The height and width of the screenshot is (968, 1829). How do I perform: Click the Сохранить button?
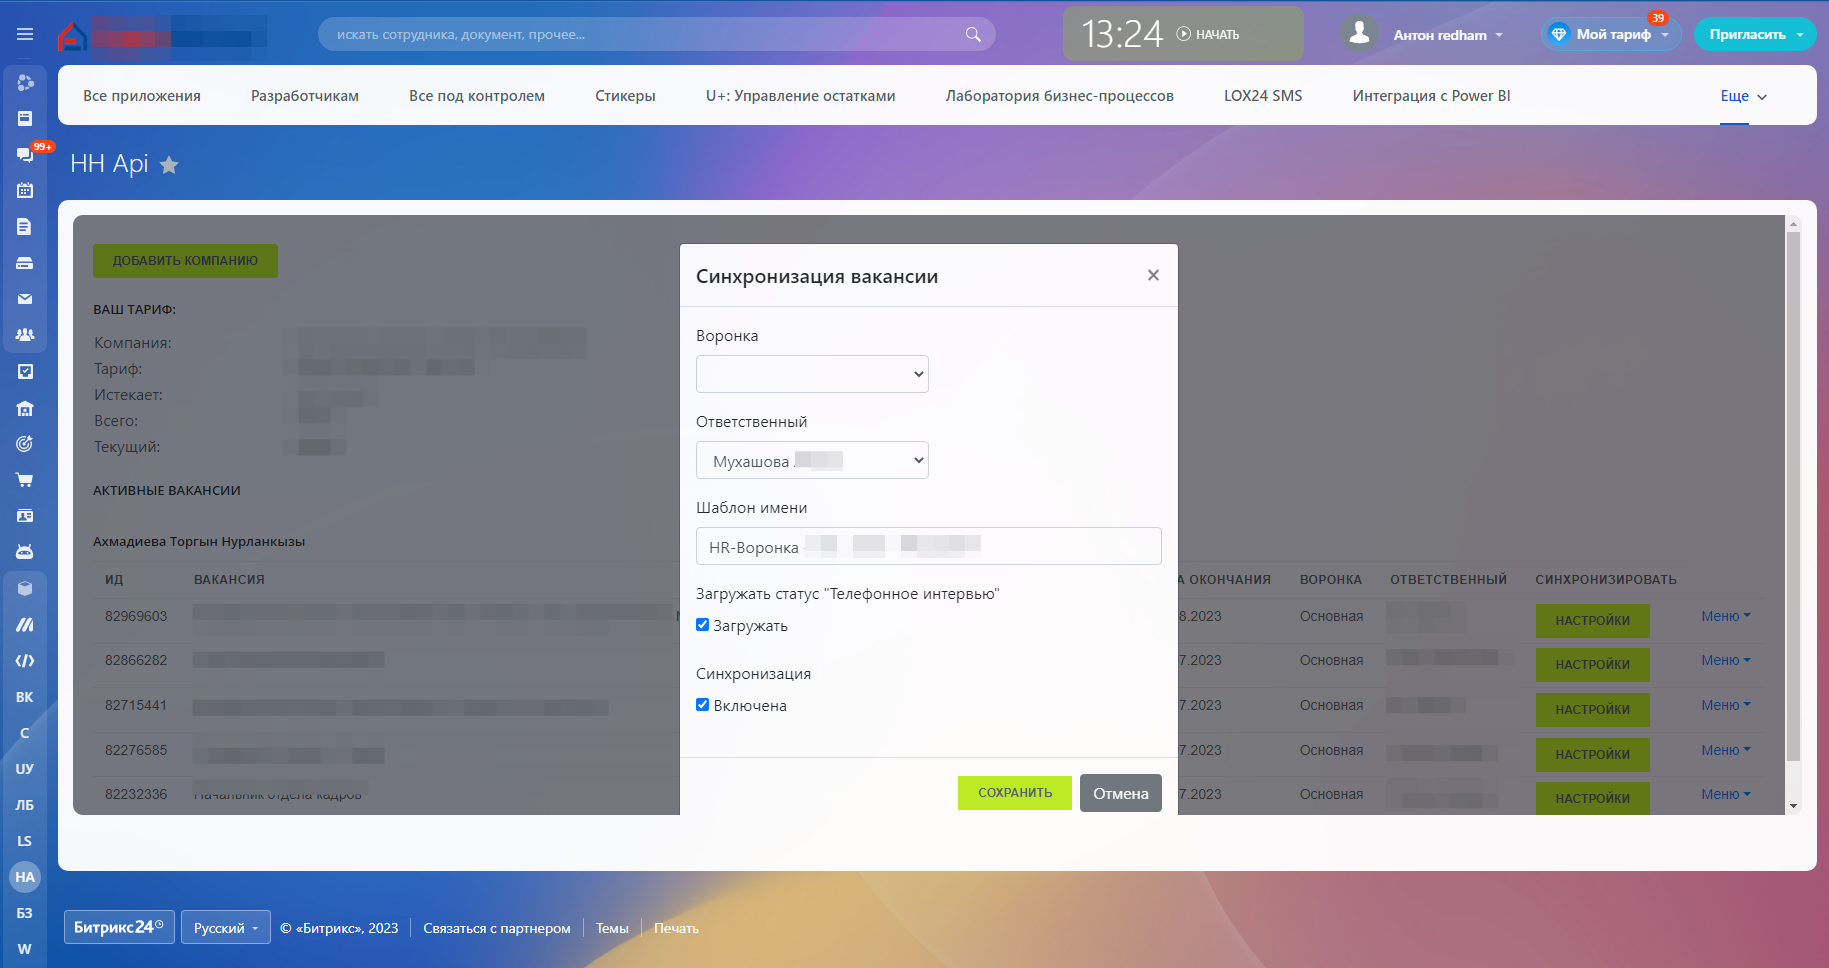point(1014,793)
